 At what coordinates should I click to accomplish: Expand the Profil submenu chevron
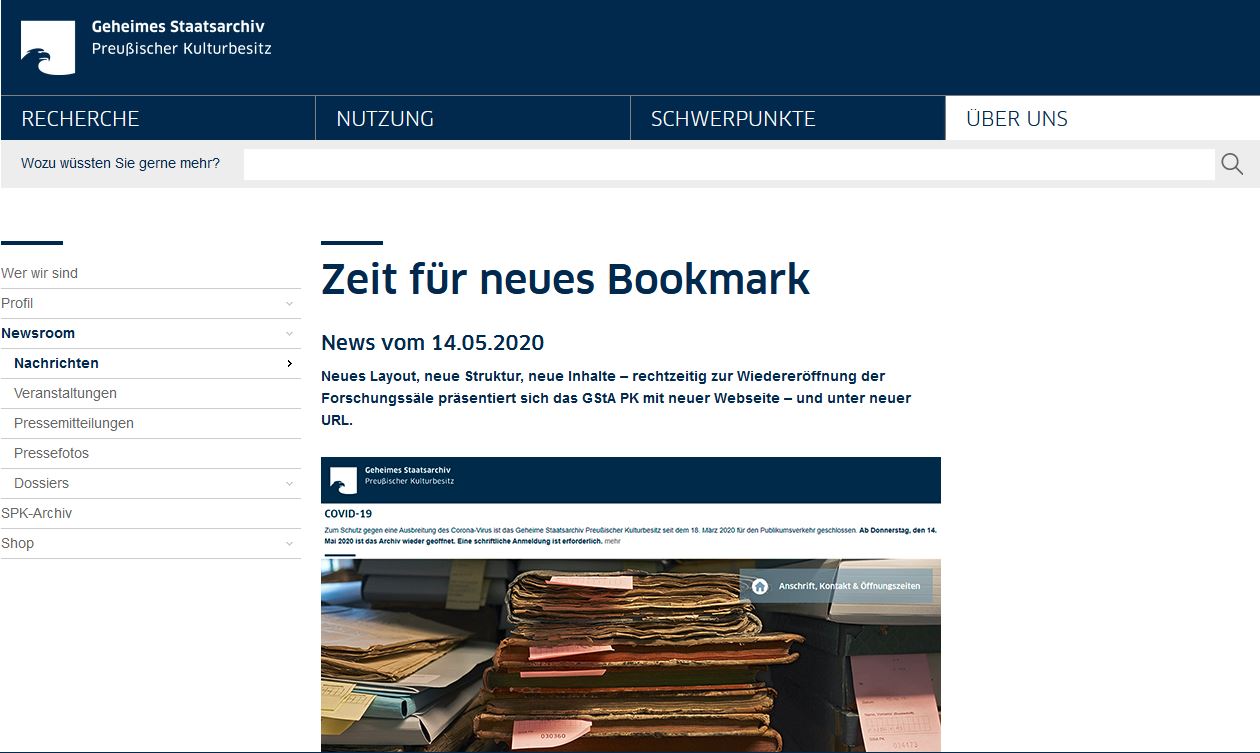click(x=289, y=304)
